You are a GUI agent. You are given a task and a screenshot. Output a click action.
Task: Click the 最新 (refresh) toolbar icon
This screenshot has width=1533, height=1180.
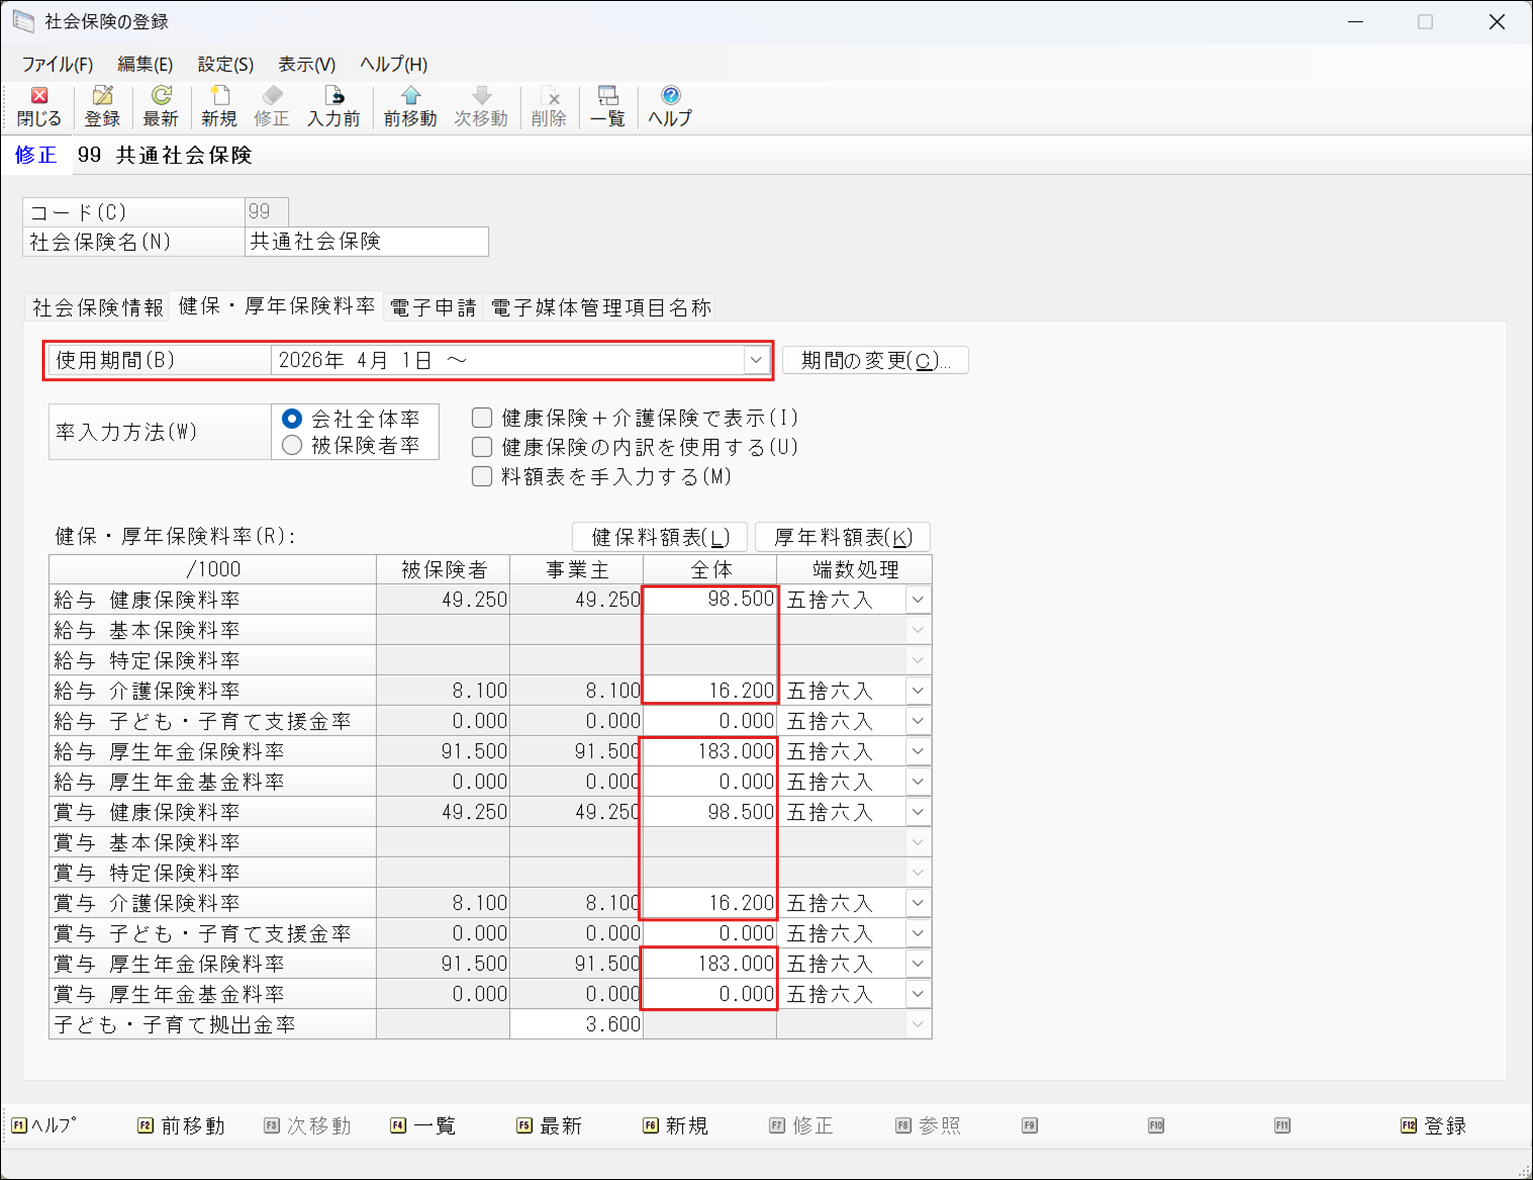coord(160,105)
